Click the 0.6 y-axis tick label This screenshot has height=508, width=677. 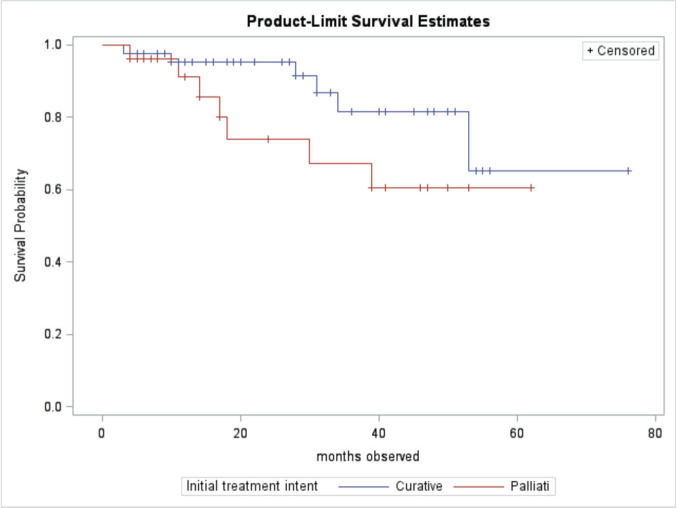53,189
